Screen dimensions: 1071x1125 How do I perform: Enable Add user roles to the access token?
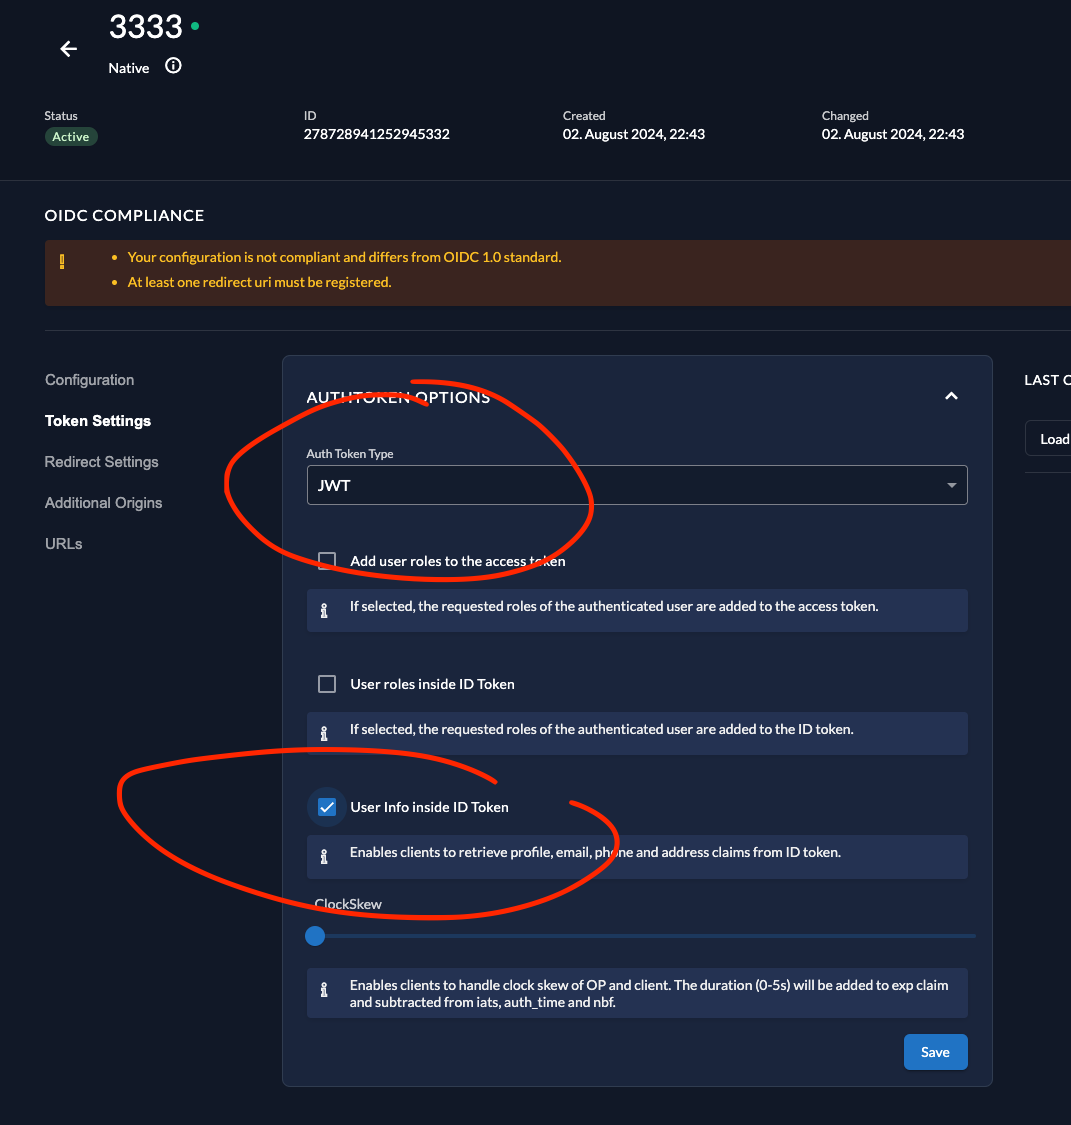click(x=327, y=561)
